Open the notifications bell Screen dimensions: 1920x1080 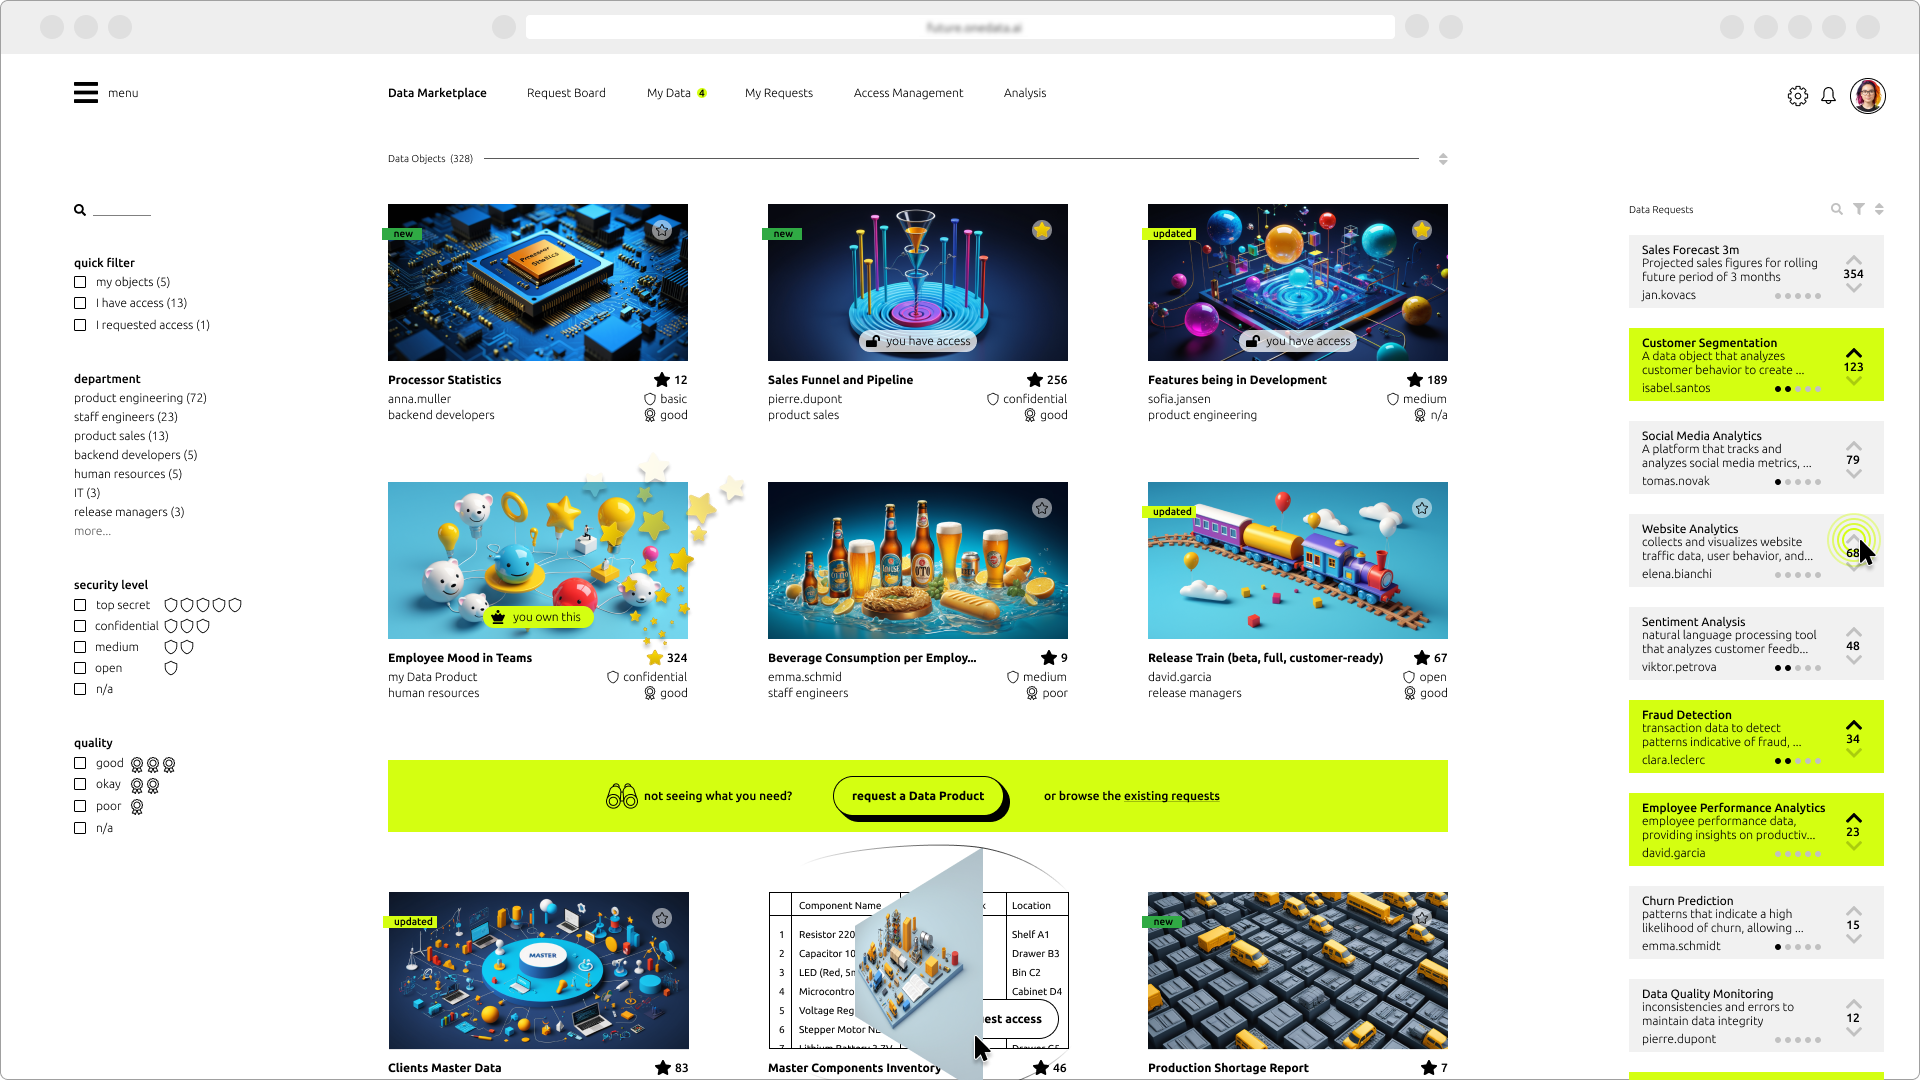(x=1829, y=95)
